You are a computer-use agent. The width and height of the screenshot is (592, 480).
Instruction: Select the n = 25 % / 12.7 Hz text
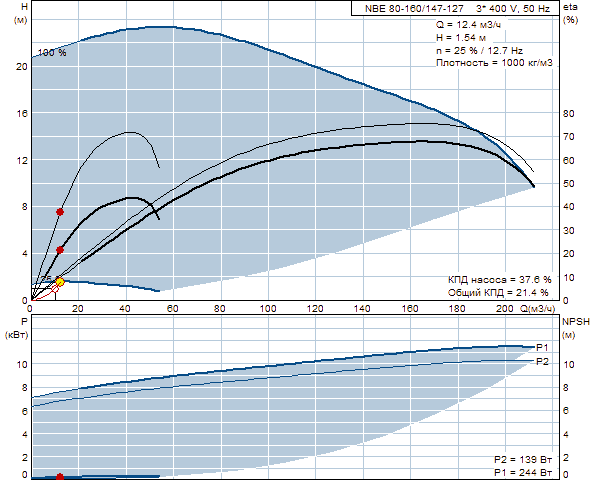tap(479, 51)
